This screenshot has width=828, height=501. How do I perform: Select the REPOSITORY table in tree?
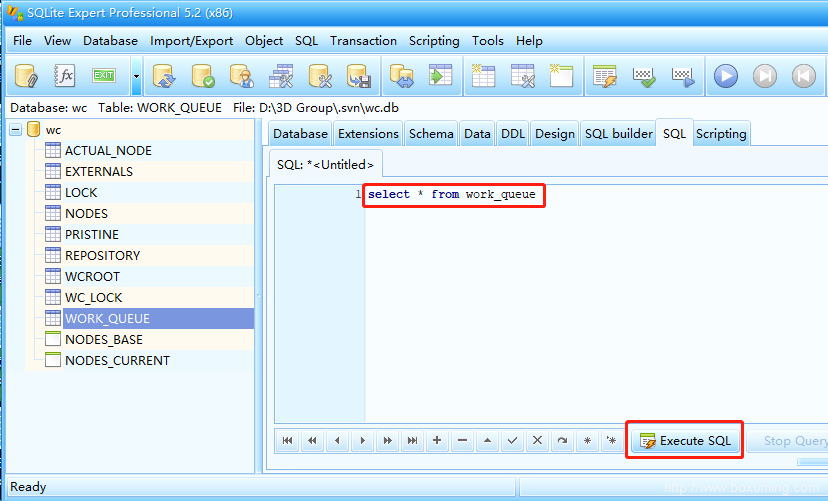pyautogui.click(x=102, y=256)
